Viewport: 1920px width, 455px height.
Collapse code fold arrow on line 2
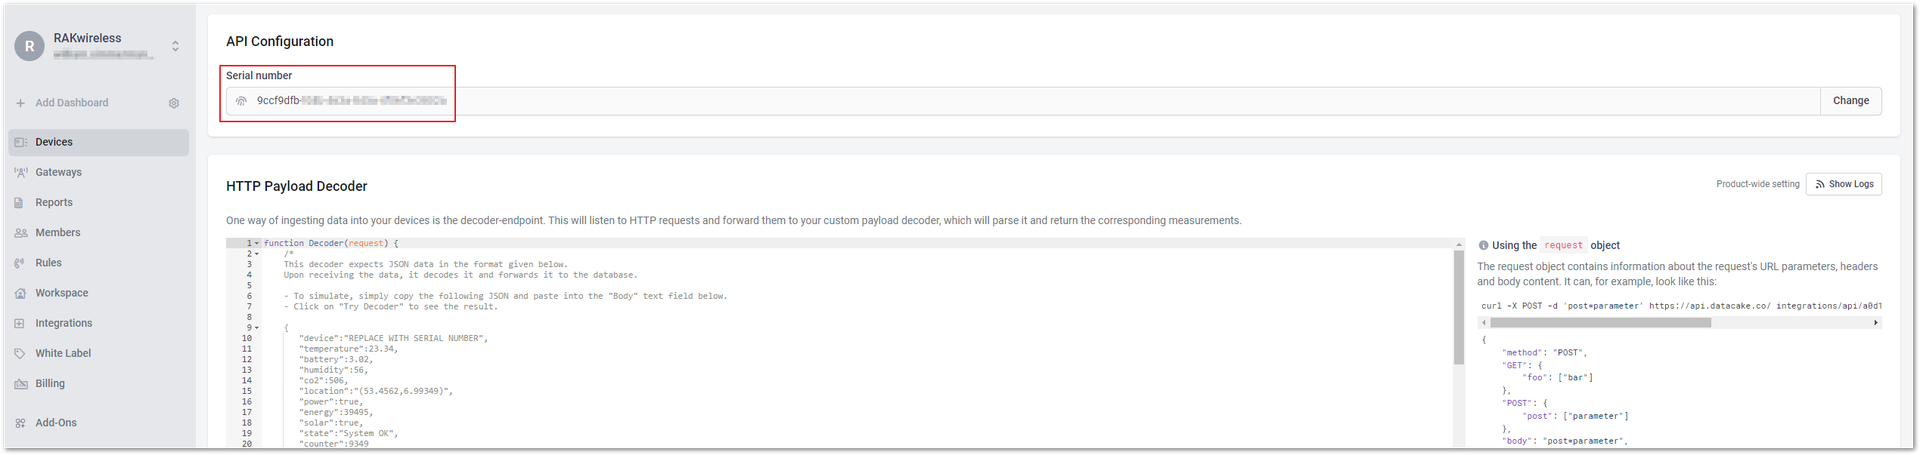[x=257, y=254]
